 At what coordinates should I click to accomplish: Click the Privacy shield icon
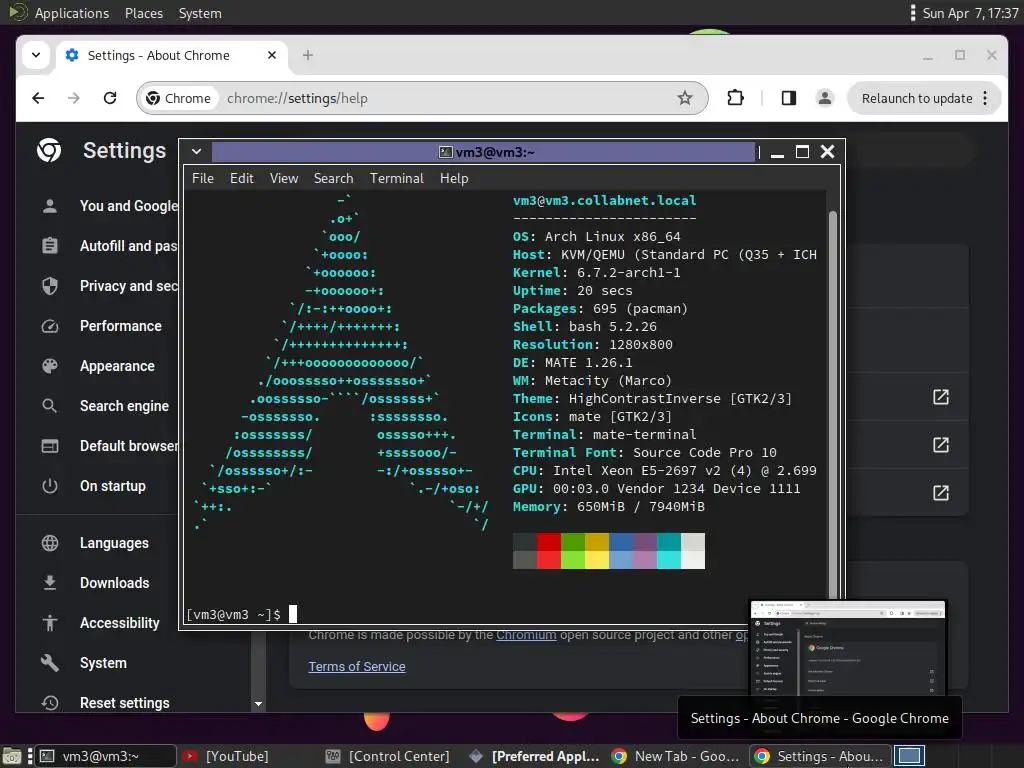point(50,286)
